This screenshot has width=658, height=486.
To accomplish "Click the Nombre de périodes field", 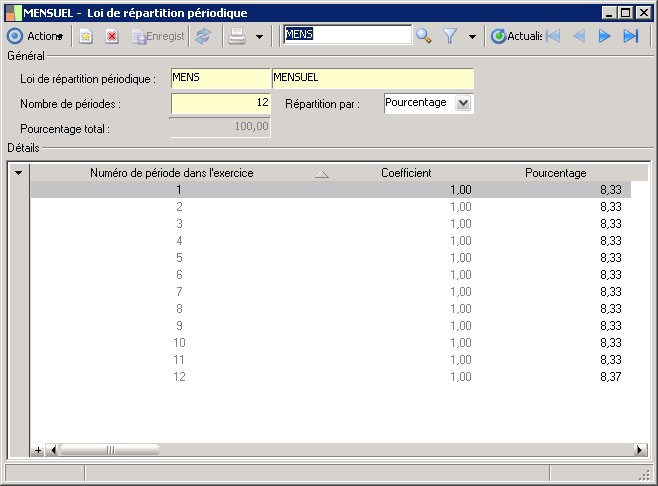I will pos(221,103).
